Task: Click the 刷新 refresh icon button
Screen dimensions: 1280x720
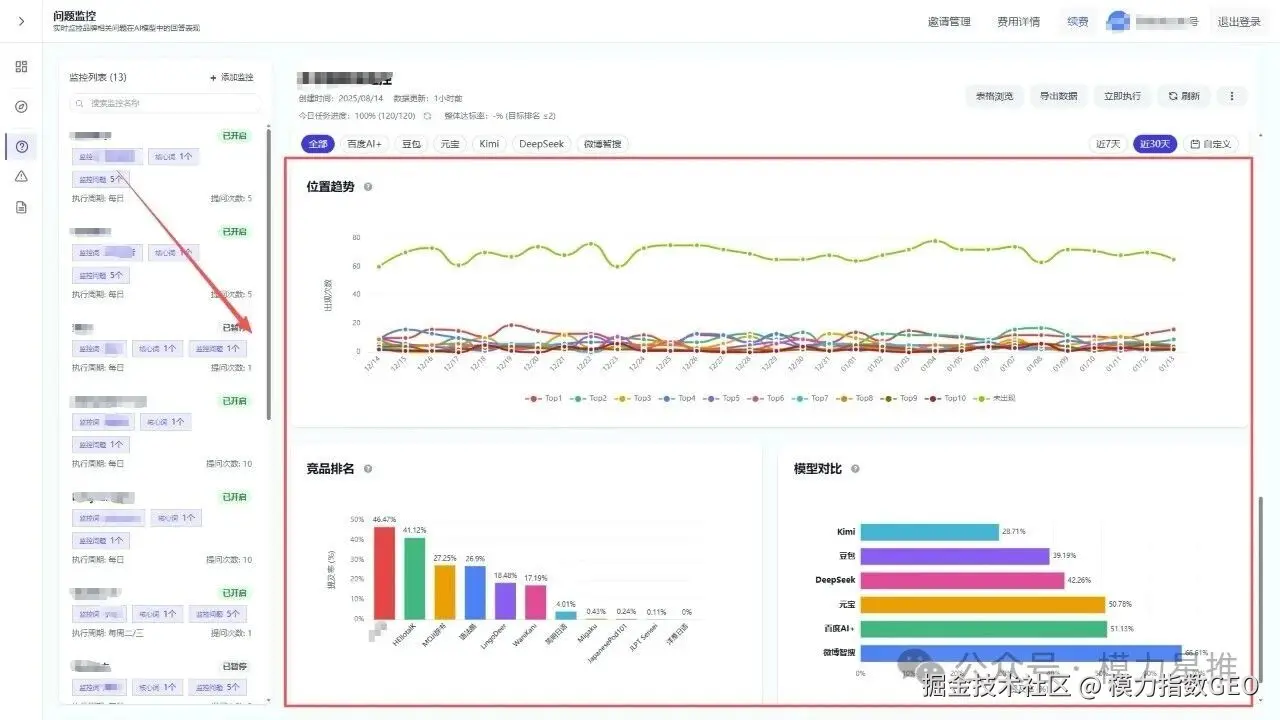Action: tap(1184, 96)
